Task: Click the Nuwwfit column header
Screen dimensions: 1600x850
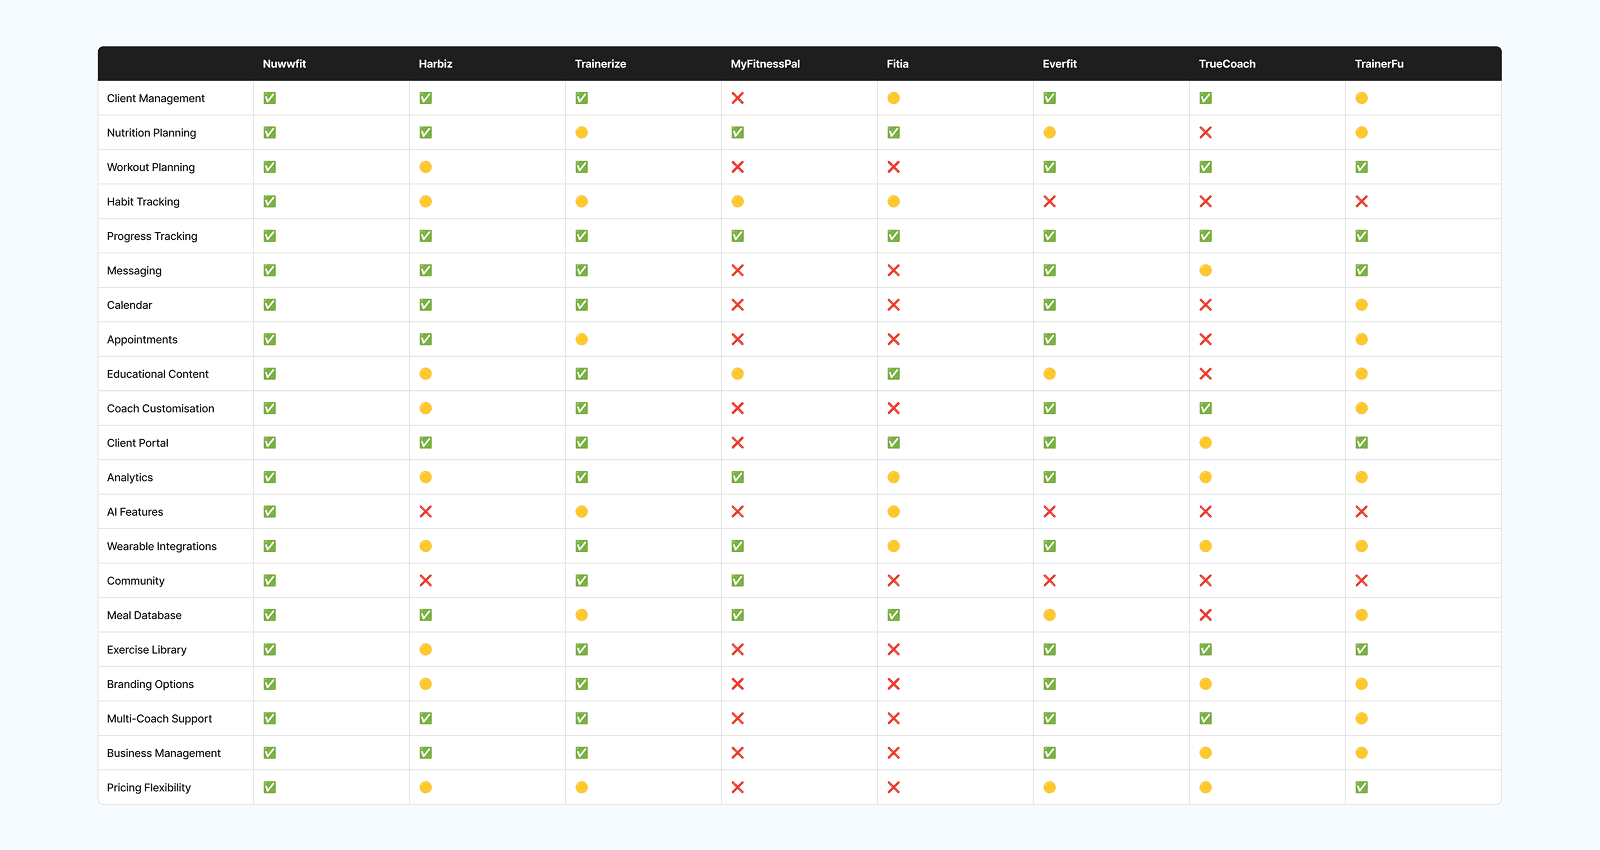Action: pyautogui.click(x=284, y=64)
